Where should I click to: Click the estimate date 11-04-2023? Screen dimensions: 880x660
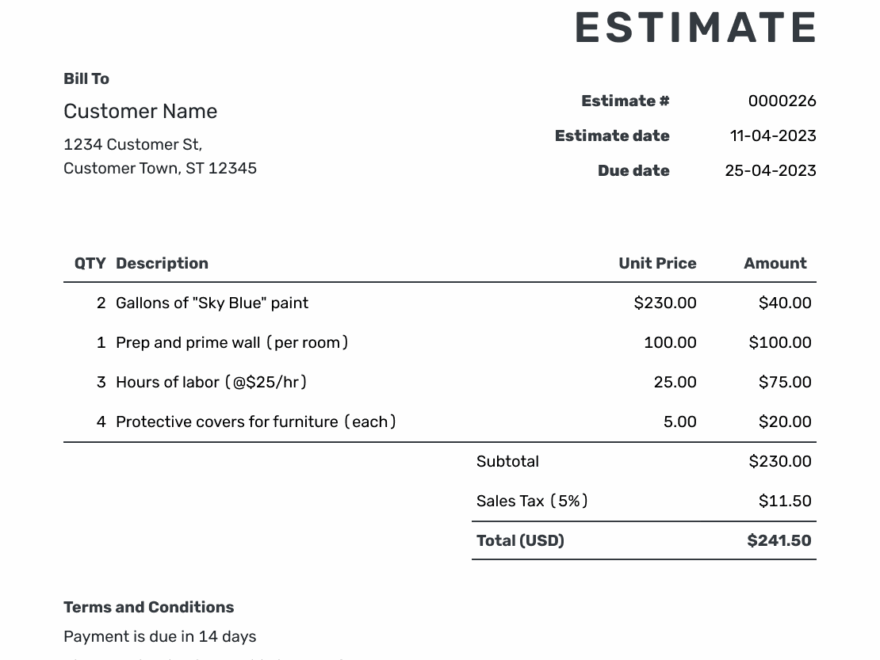pos(773,136)
